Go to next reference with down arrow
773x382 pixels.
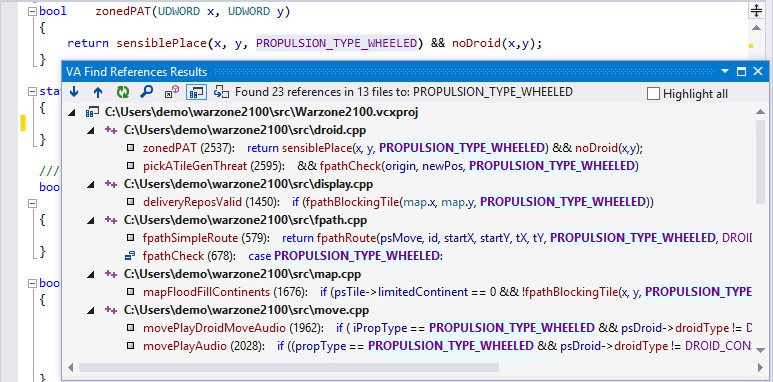click(x=74, y=92)
